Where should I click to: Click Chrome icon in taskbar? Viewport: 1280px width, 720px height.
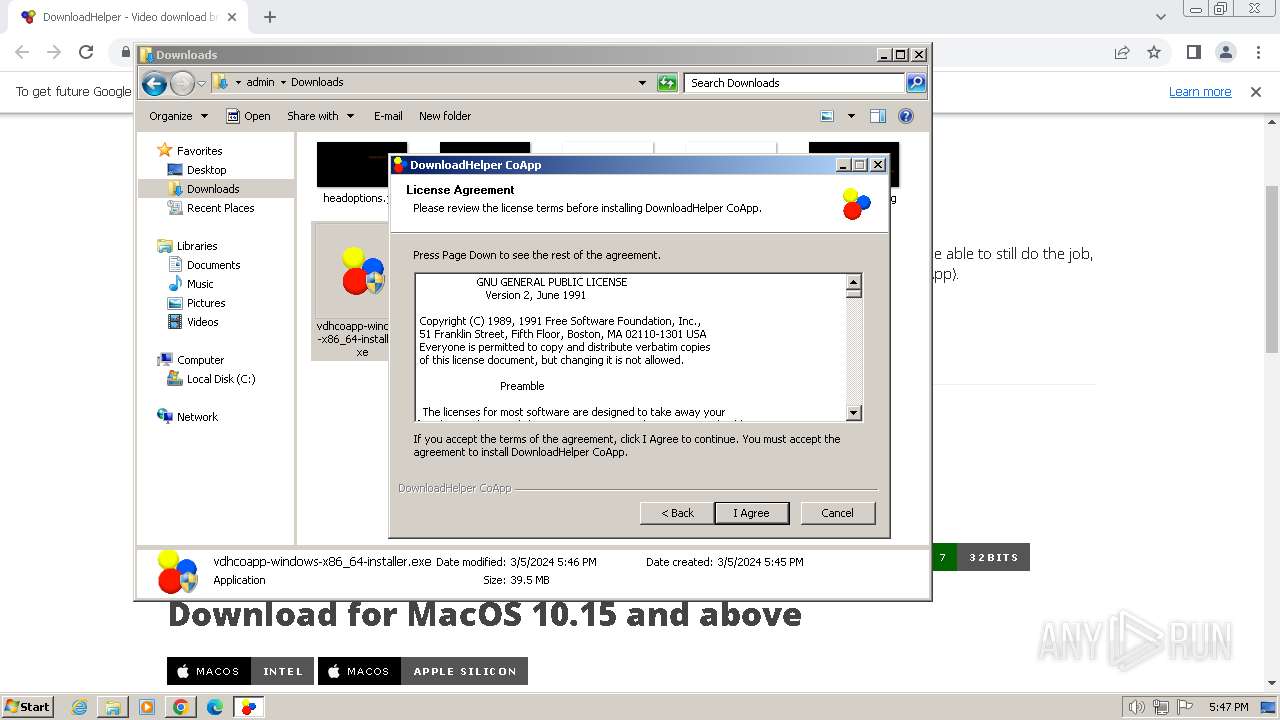180,707
